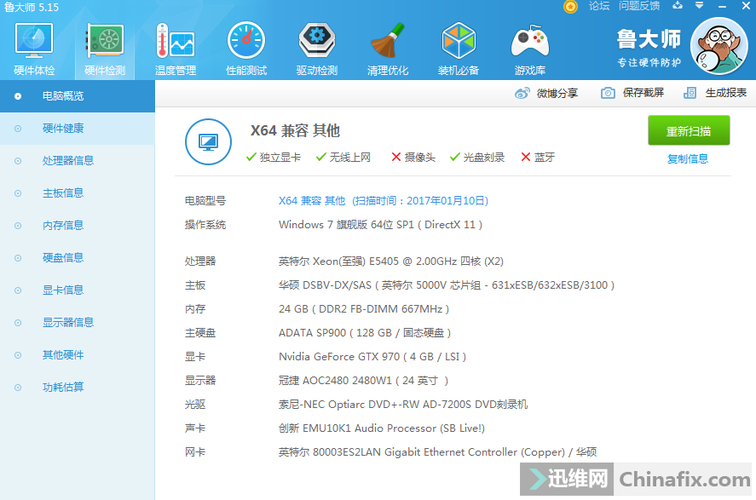Click the 英特尔 80003ES2LAN network card value
The width and height of the screenshot is (756, 500).
437,452
